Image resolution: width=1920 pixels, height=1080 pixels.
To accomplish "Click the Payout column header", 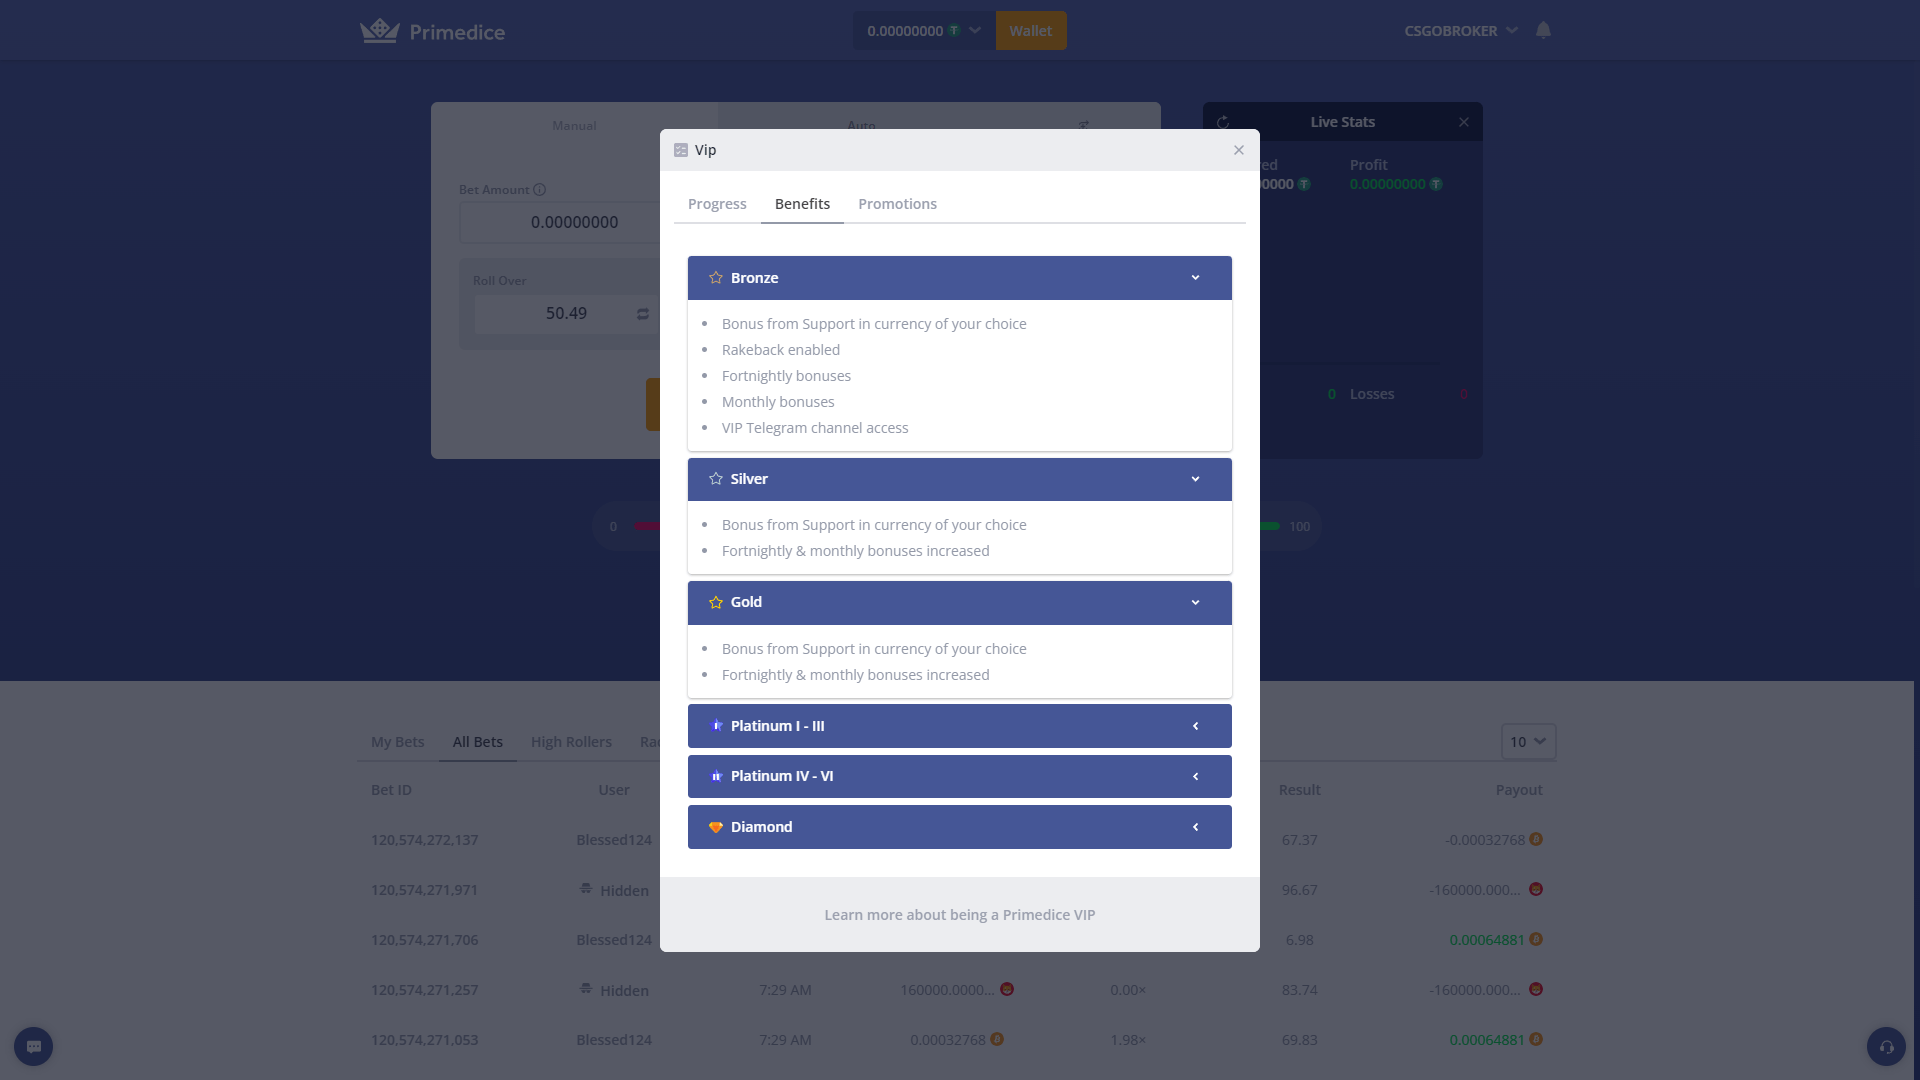I will point(1519,790).
